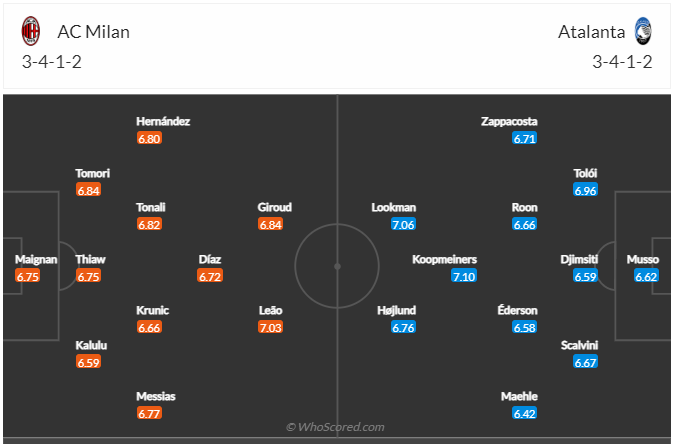Click the Atalanta club crest
Viewport: 674px width, 444px height.
click(x=642, y=31)
